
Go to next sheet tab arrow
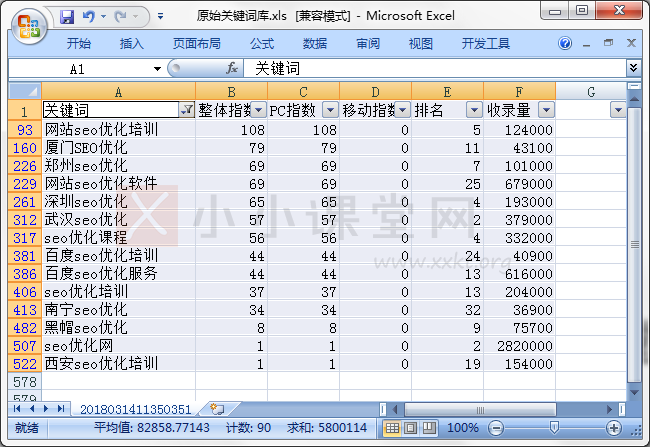pyautogui.click(x=46, y=409)
